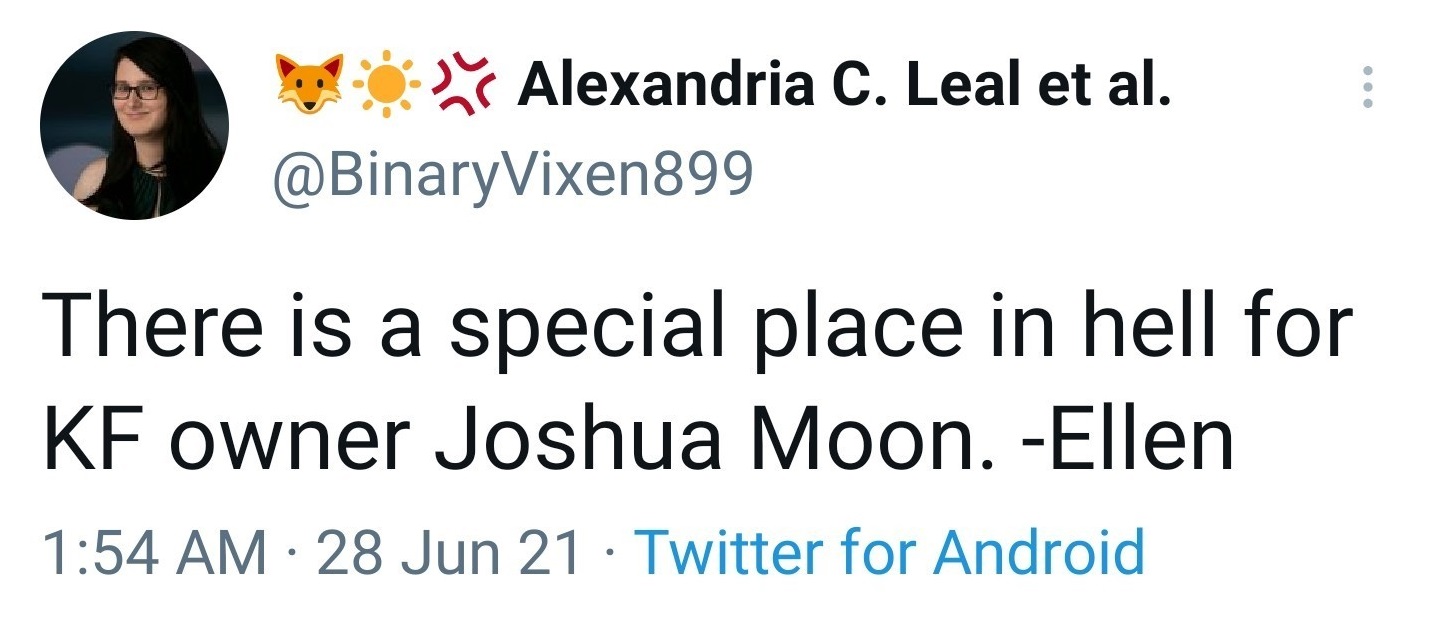Open Alexandria's profile picture
This screenshot has width=1438, height=630.
(135, 126)
